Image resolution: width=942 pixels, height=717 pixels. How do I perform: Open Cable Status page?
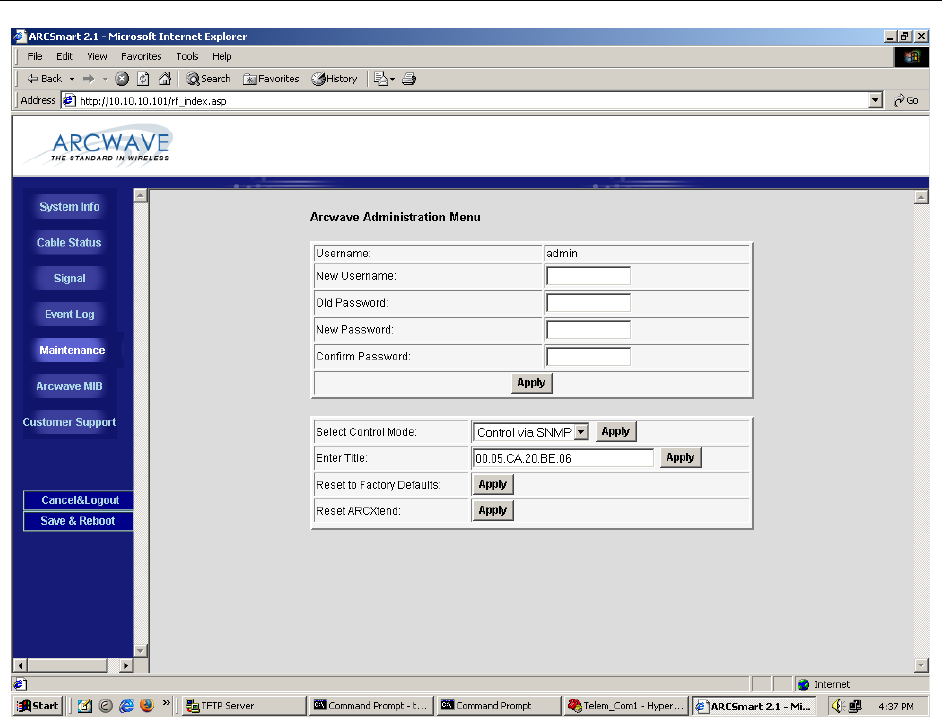[x=69, y=243]
